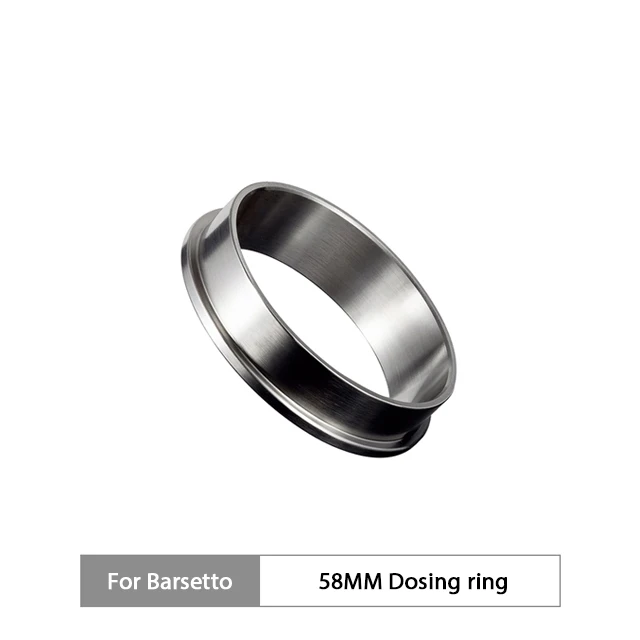
Task: Click the stainless steel dosing ring image
Action: click(318, 319)
